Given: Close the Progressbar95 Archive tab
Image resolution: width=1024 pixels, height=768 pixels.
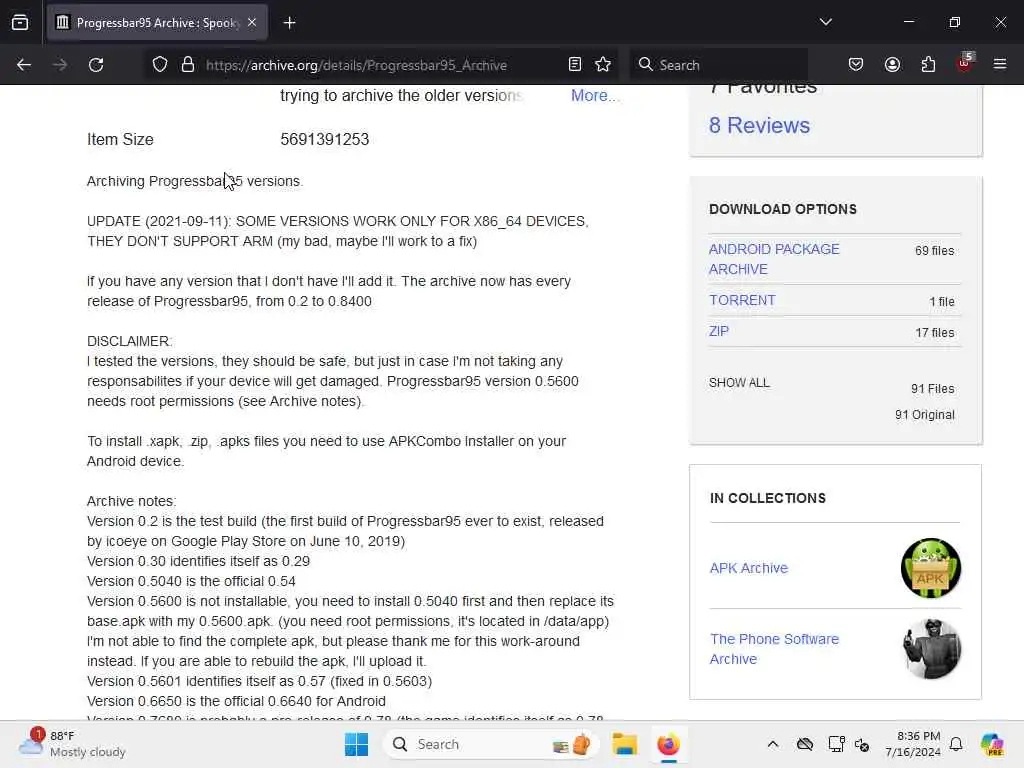Looking at the screenshot, I should point(252,23).
